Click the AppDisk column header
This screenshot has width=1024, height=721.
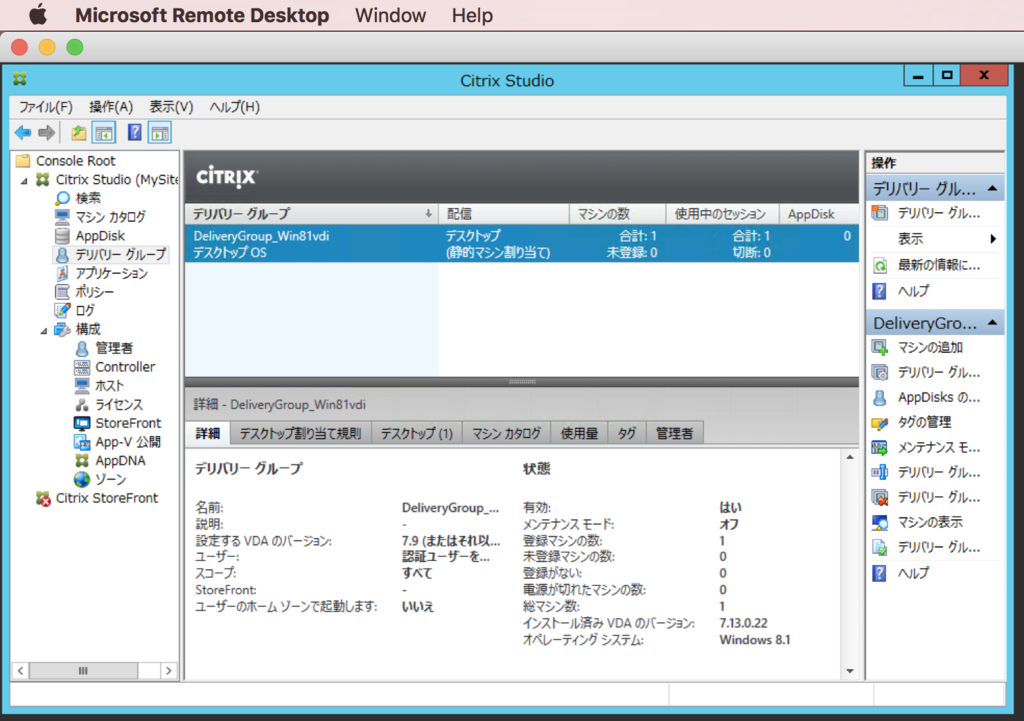pyautogui.click(x=818, y=214)
